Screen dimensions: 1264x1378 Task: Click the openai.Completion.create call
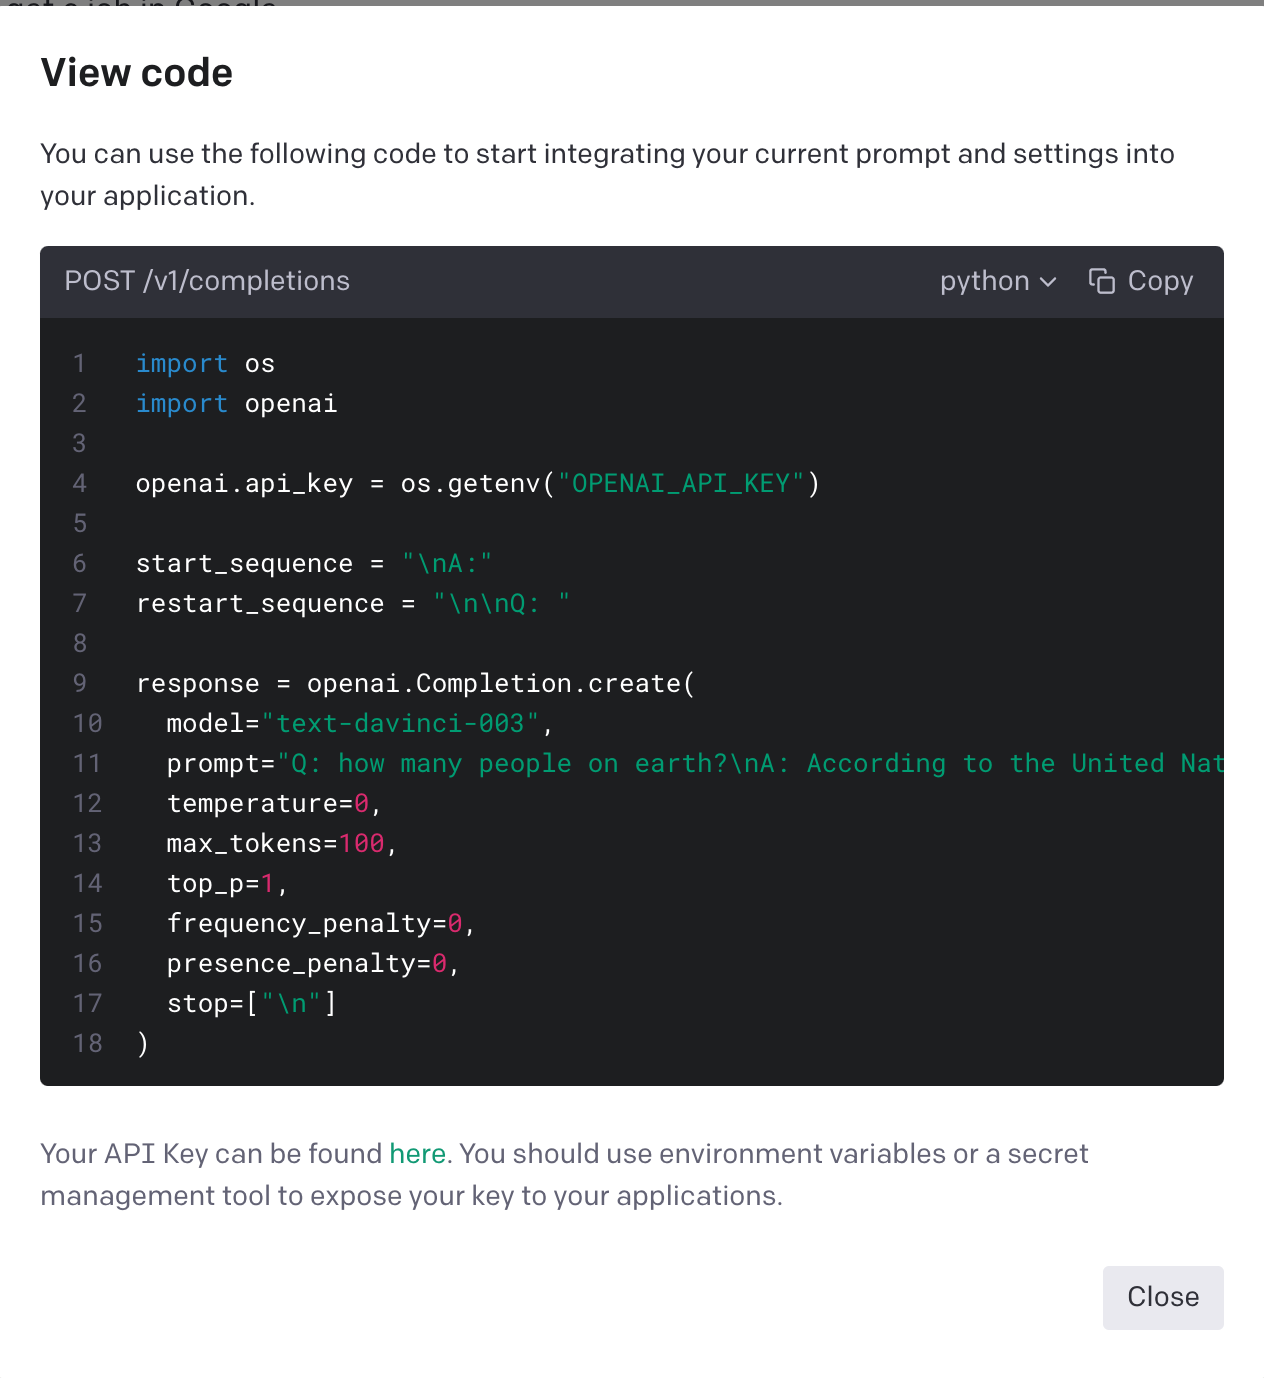500,684
